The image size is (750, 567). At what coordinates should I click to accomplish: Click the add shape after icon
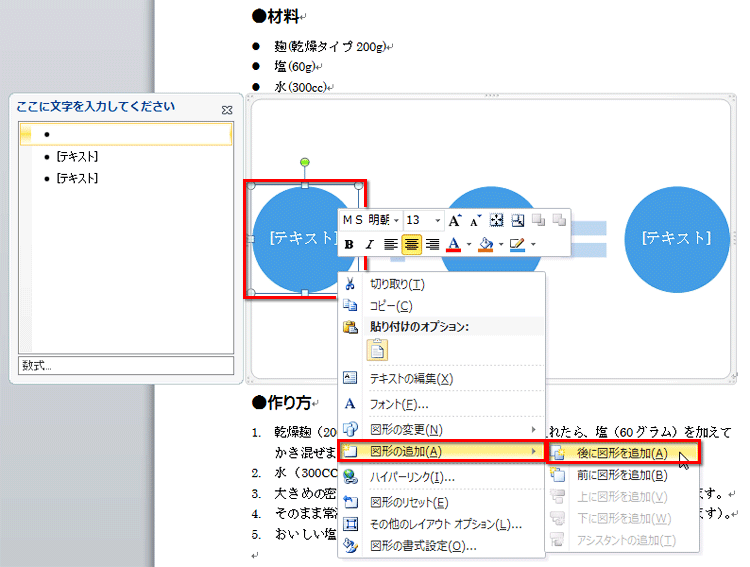558,453
